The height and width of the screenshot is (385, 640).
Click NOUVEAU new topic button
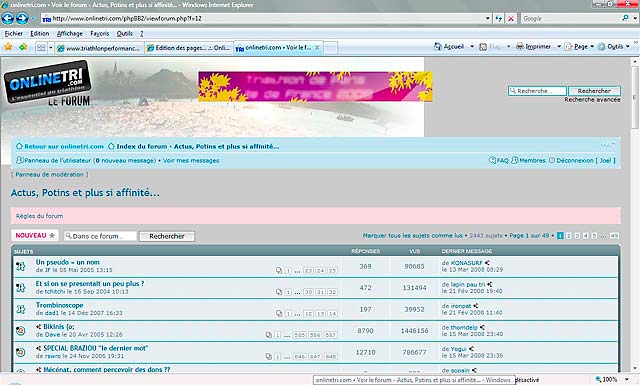[x=35, y=236]
